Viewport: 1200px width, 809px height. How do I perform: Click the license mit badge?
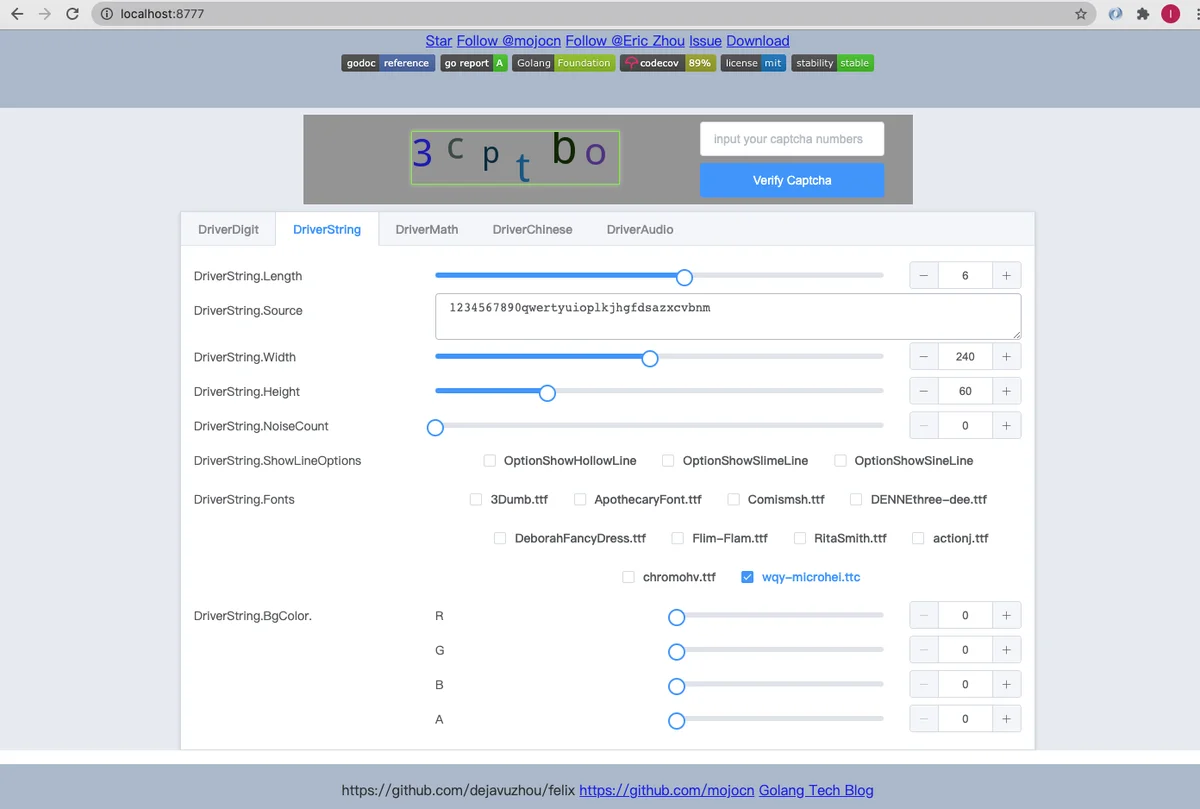point(754,63)
